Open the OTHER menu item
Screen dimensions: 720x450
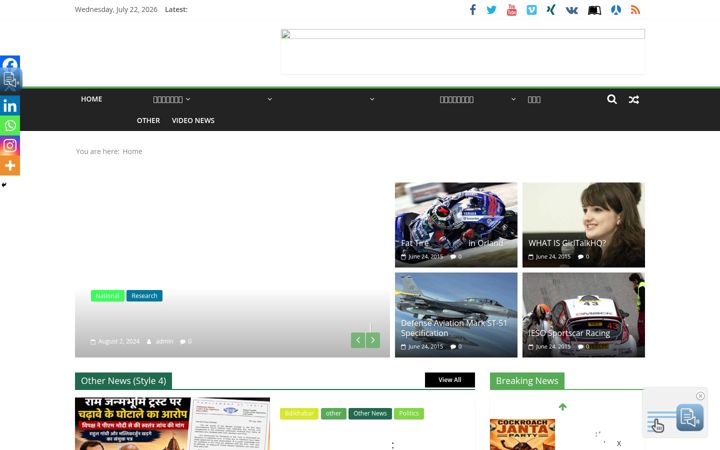point(148,120)
